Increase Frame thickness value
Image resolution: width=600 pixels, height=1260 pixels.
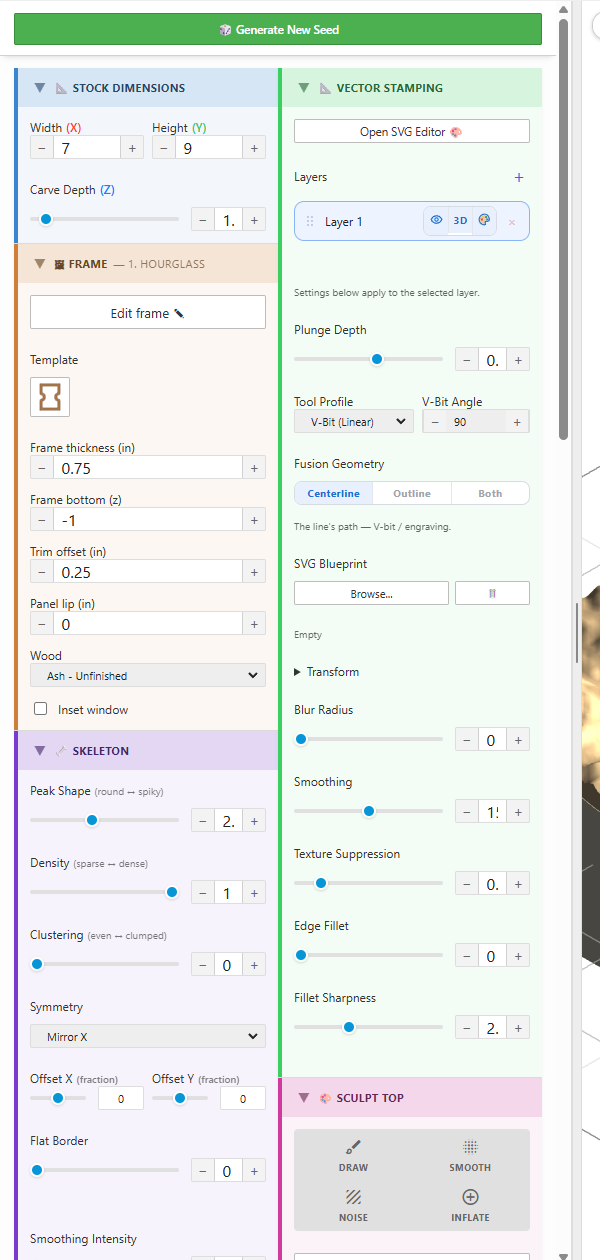[254, 467]
